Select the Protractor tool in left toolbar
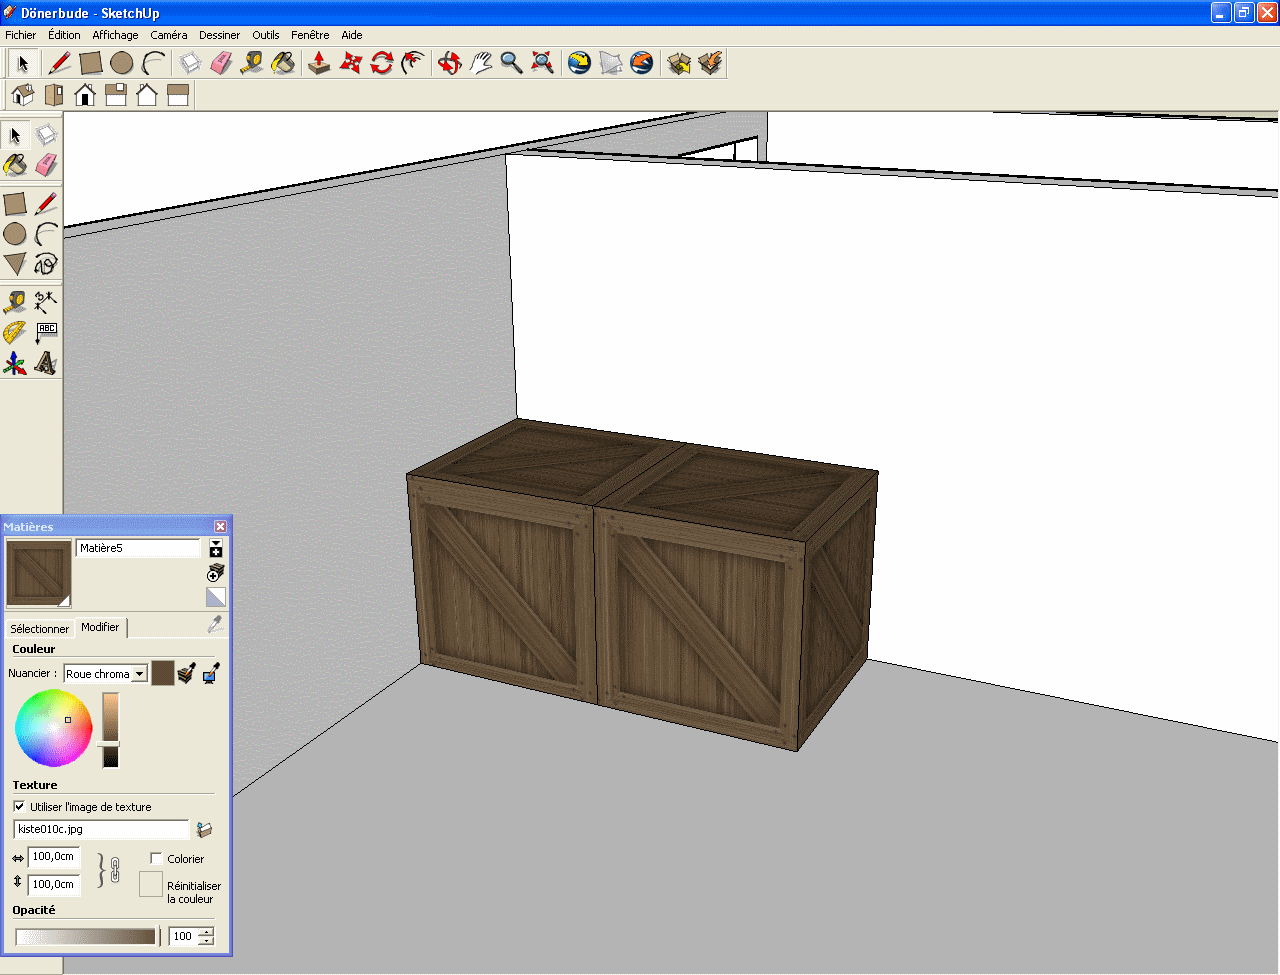1280x975 pixels. click(x=14, y=333)
